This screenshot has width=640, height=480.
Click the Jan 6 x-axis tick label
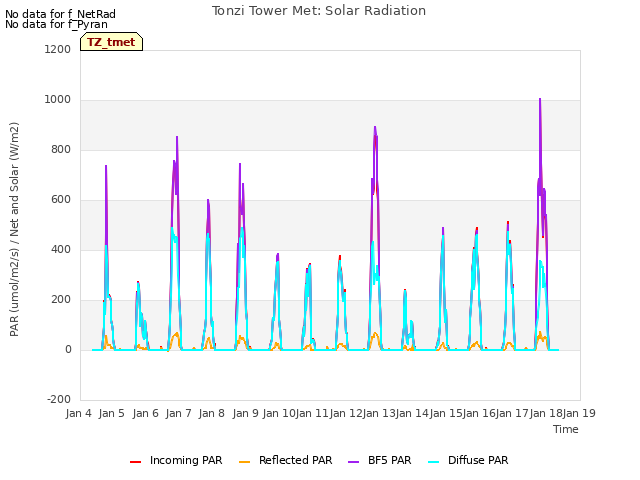[145, 413]
